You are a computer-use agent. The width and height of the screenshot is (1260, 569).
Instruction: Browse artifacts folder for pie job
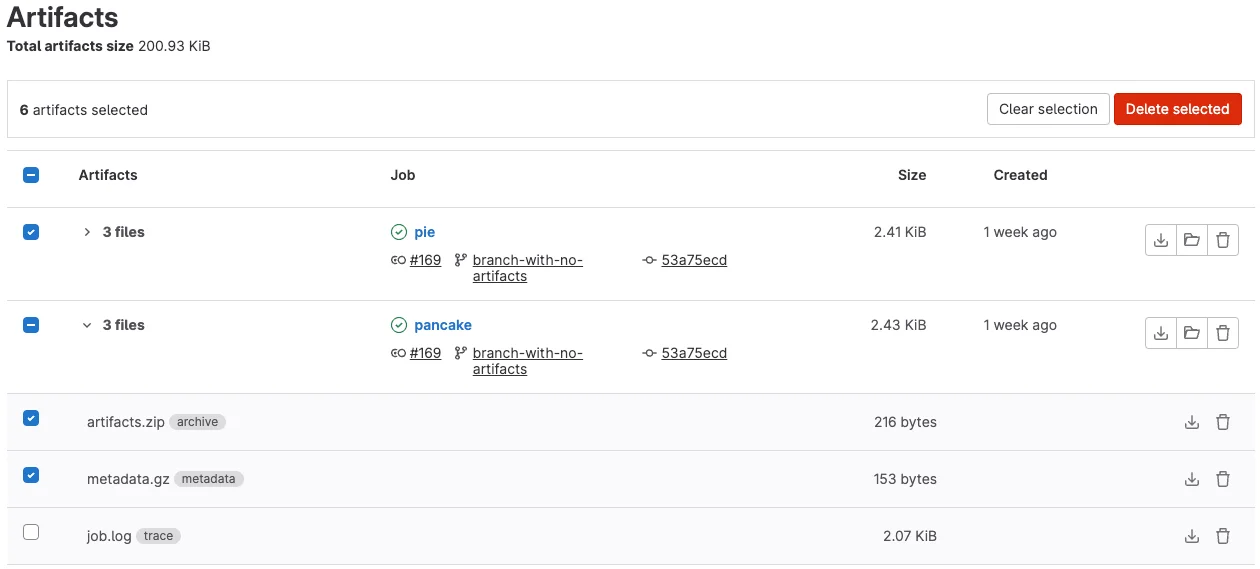click(x=1191, y=240)
